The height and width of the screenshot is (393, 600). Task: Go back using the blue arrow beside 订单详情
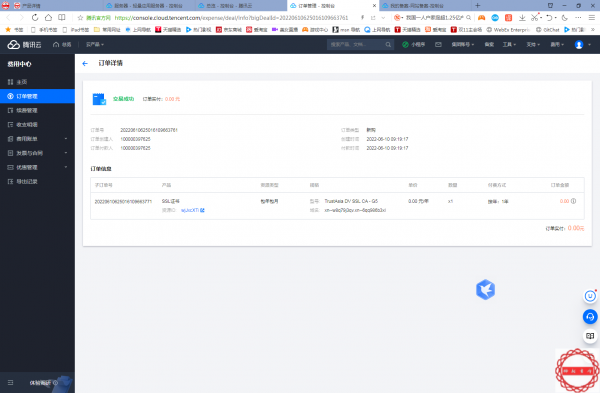(x=85, y=64)
